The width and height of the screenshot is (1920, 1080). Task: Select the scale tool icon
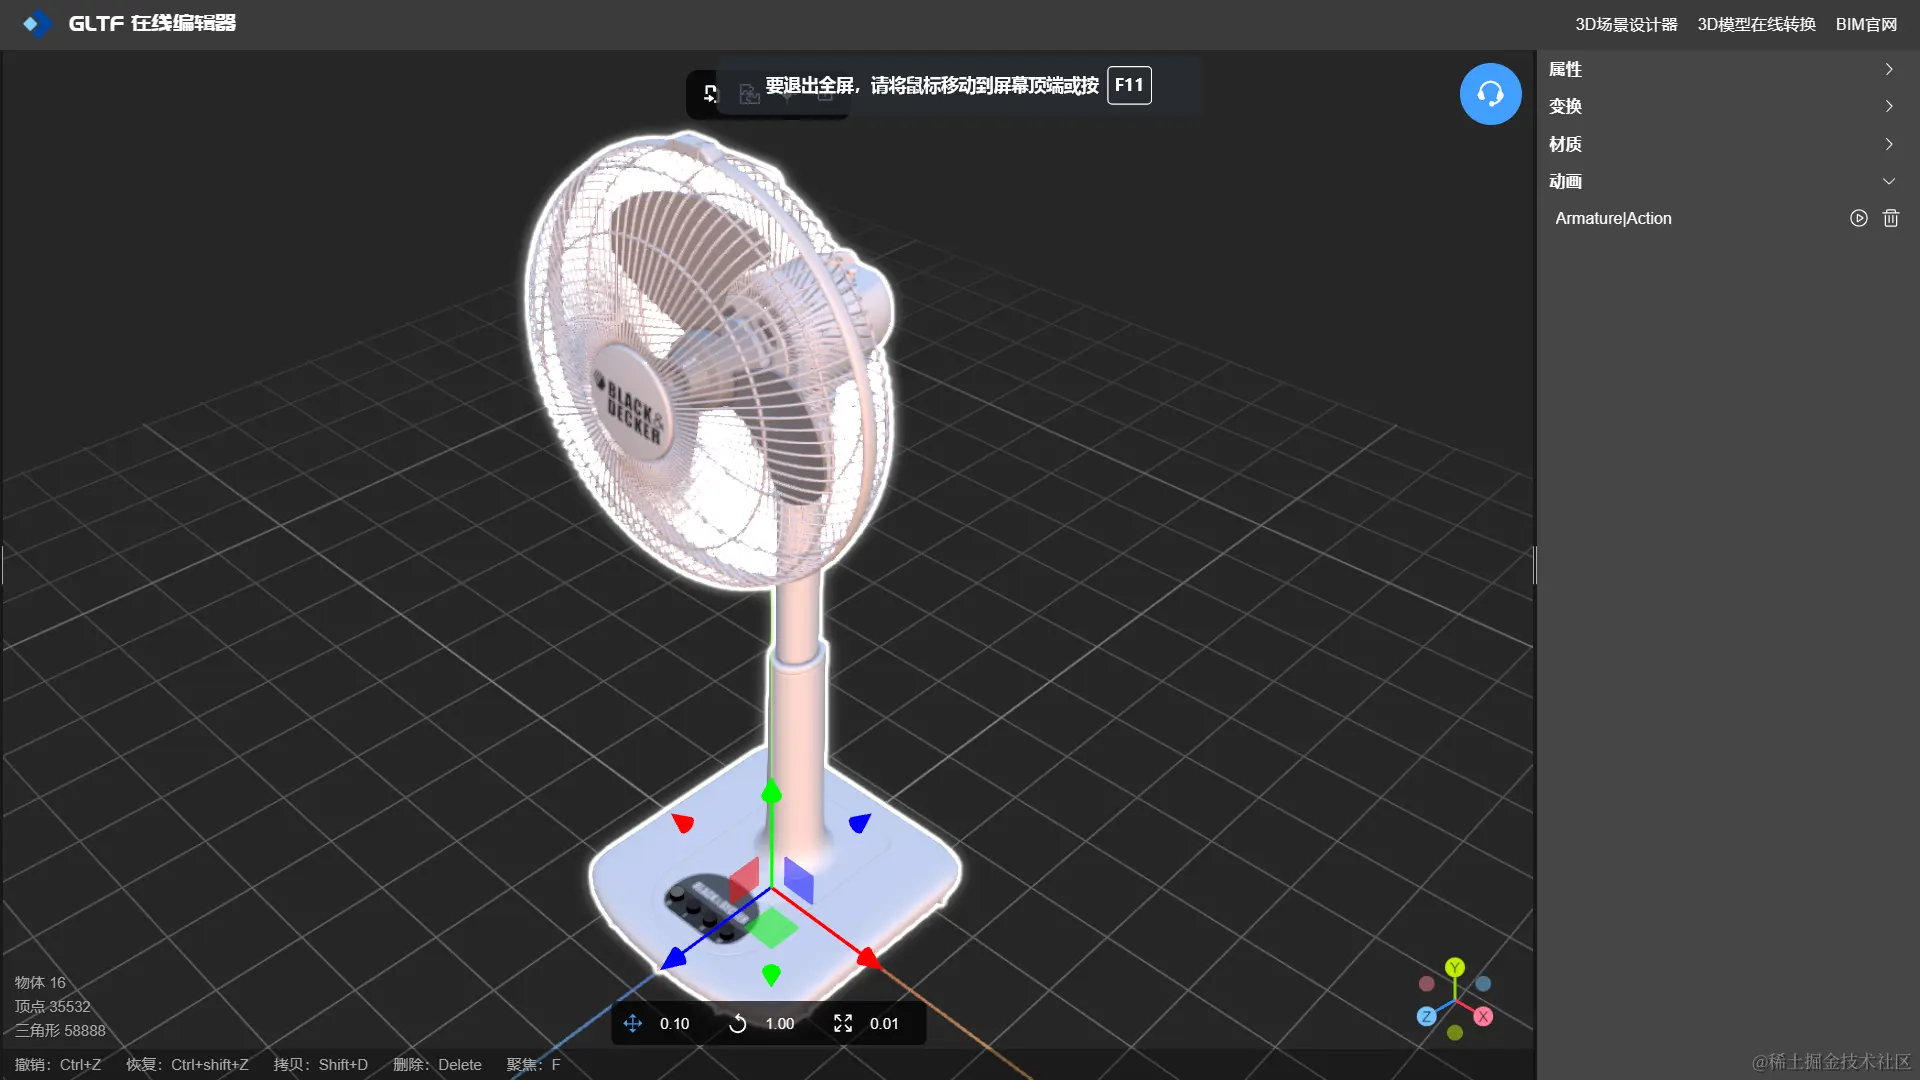pyautogui.click(x=843, y=1023)
